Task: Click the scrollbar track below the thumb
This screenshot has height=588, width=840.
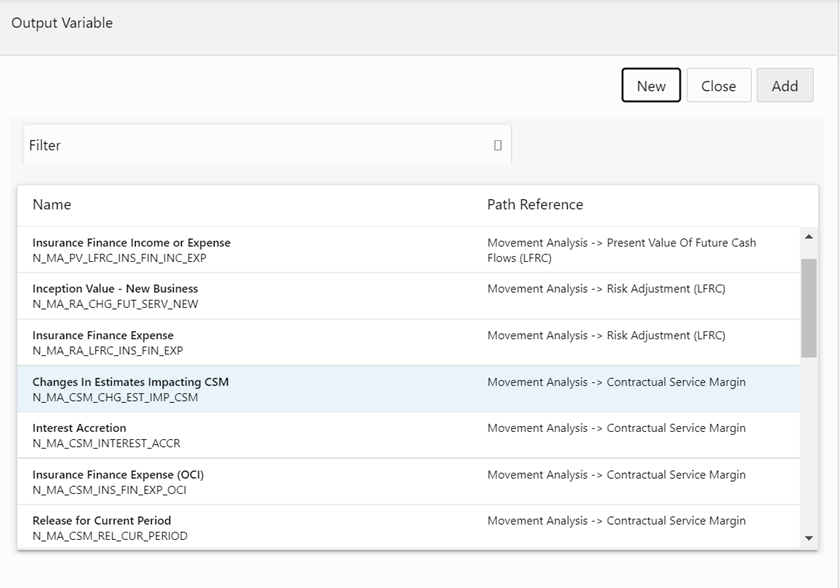Action: pos(809,450)
